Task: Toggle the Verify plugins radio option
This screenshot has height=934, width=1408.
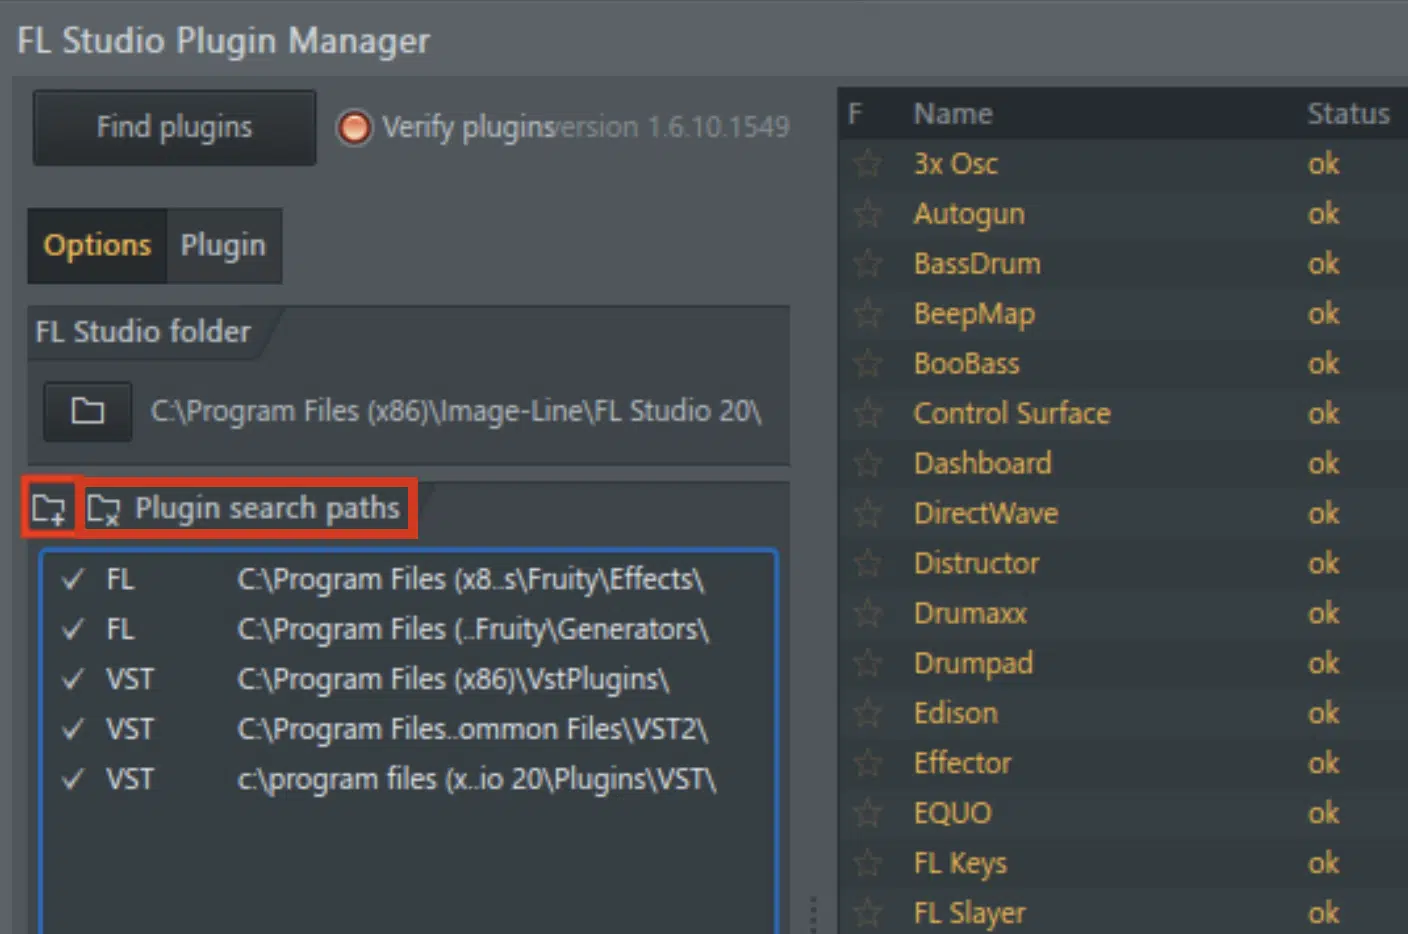Action: (x=354, y=127)
